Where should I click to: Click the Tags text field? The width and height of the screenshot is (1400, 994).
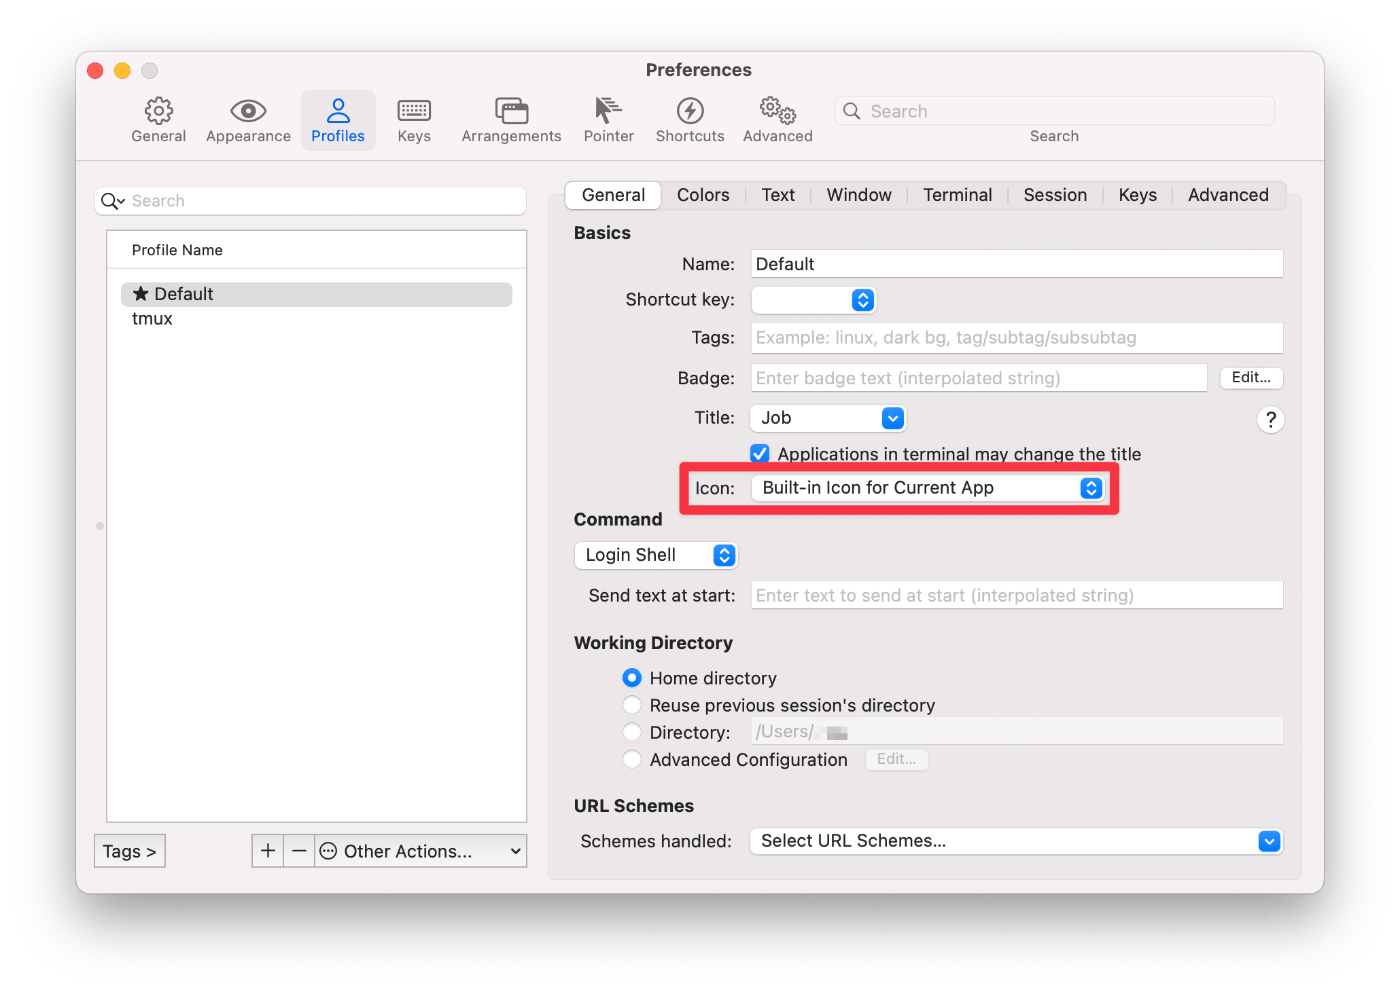(1017, 338)
